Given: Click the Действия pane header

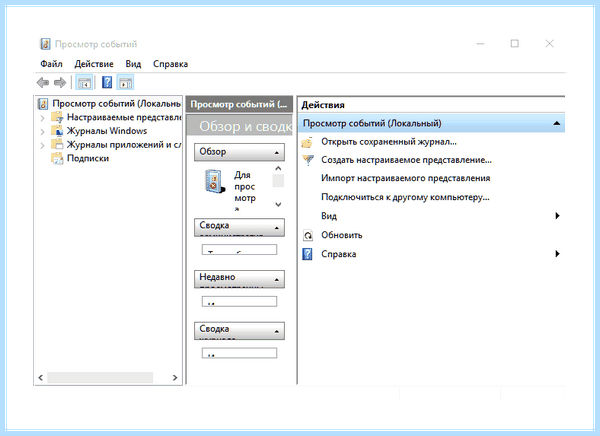Looking at the screenshot, I should [431, 105].
